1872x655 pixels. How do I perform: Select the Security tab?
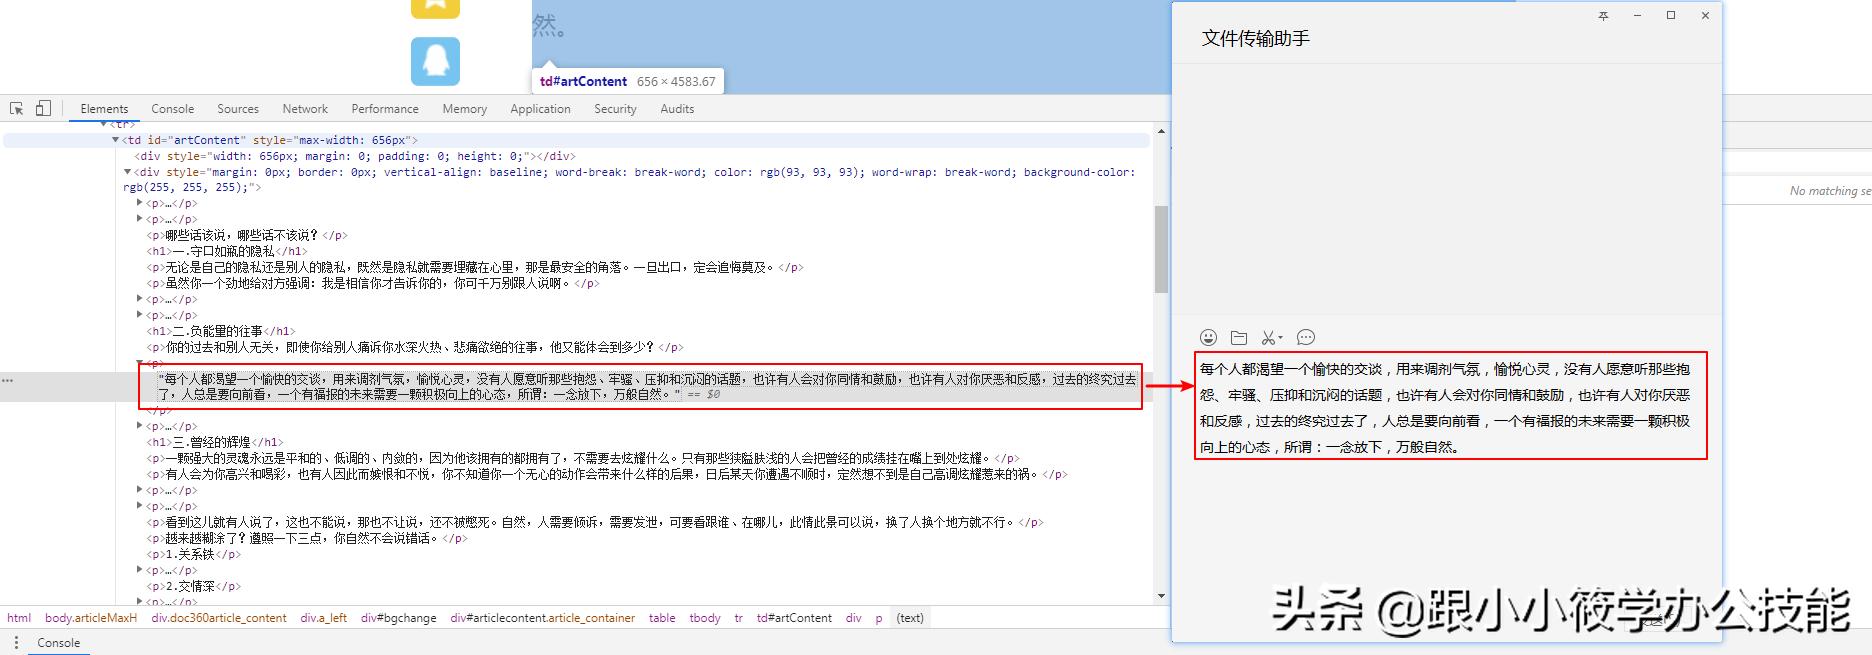615,109
